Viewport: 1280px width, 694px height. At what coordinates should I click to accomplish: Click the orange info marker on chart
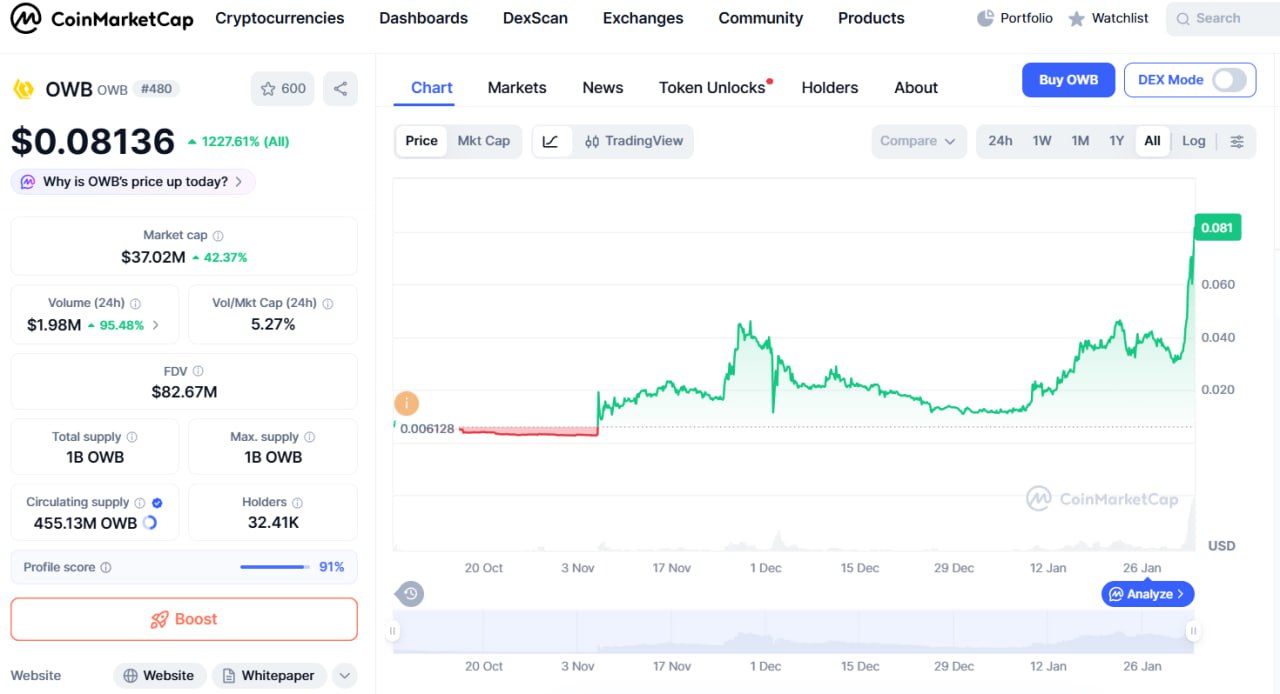tap(406, 404)
